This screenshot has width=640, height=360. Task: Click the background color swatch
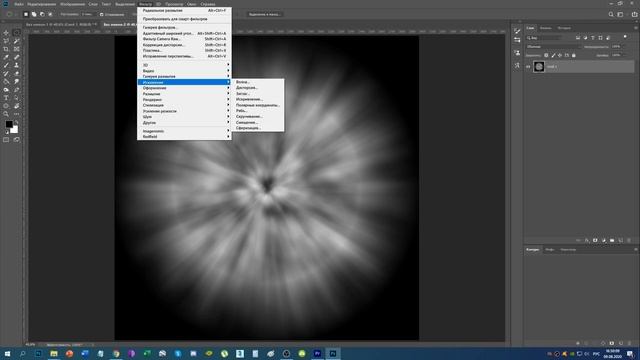tap(15, 130)
